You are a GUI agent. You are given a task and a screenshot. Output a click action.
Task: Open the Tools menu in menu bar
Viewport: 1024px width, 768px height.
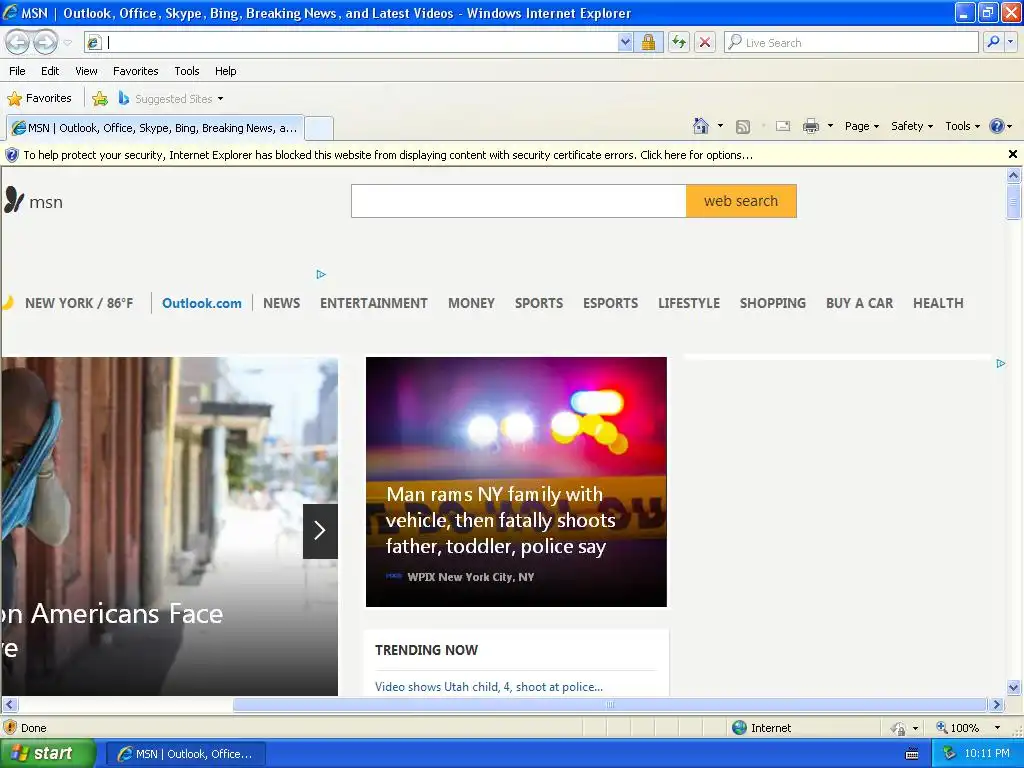pos(187,71)
